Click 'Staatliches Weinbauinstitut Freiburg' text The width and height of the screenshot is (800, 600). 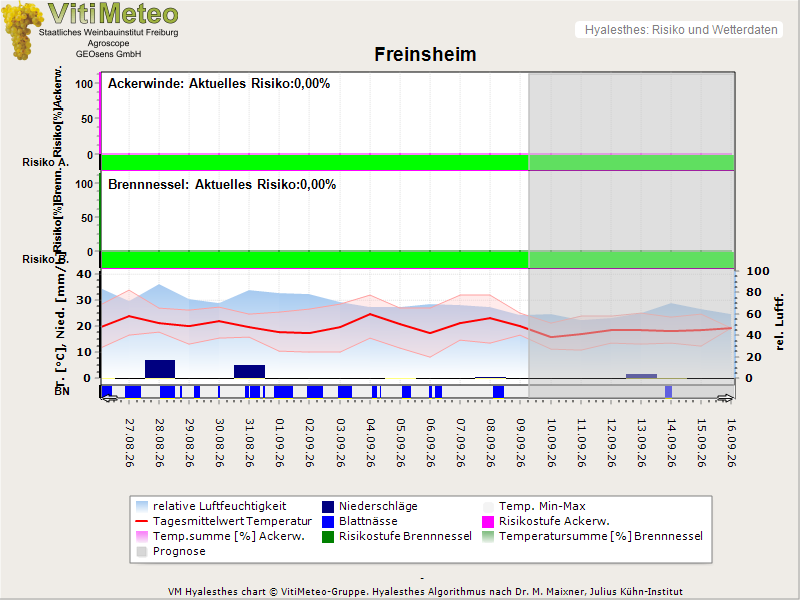[x=109, y=33]
